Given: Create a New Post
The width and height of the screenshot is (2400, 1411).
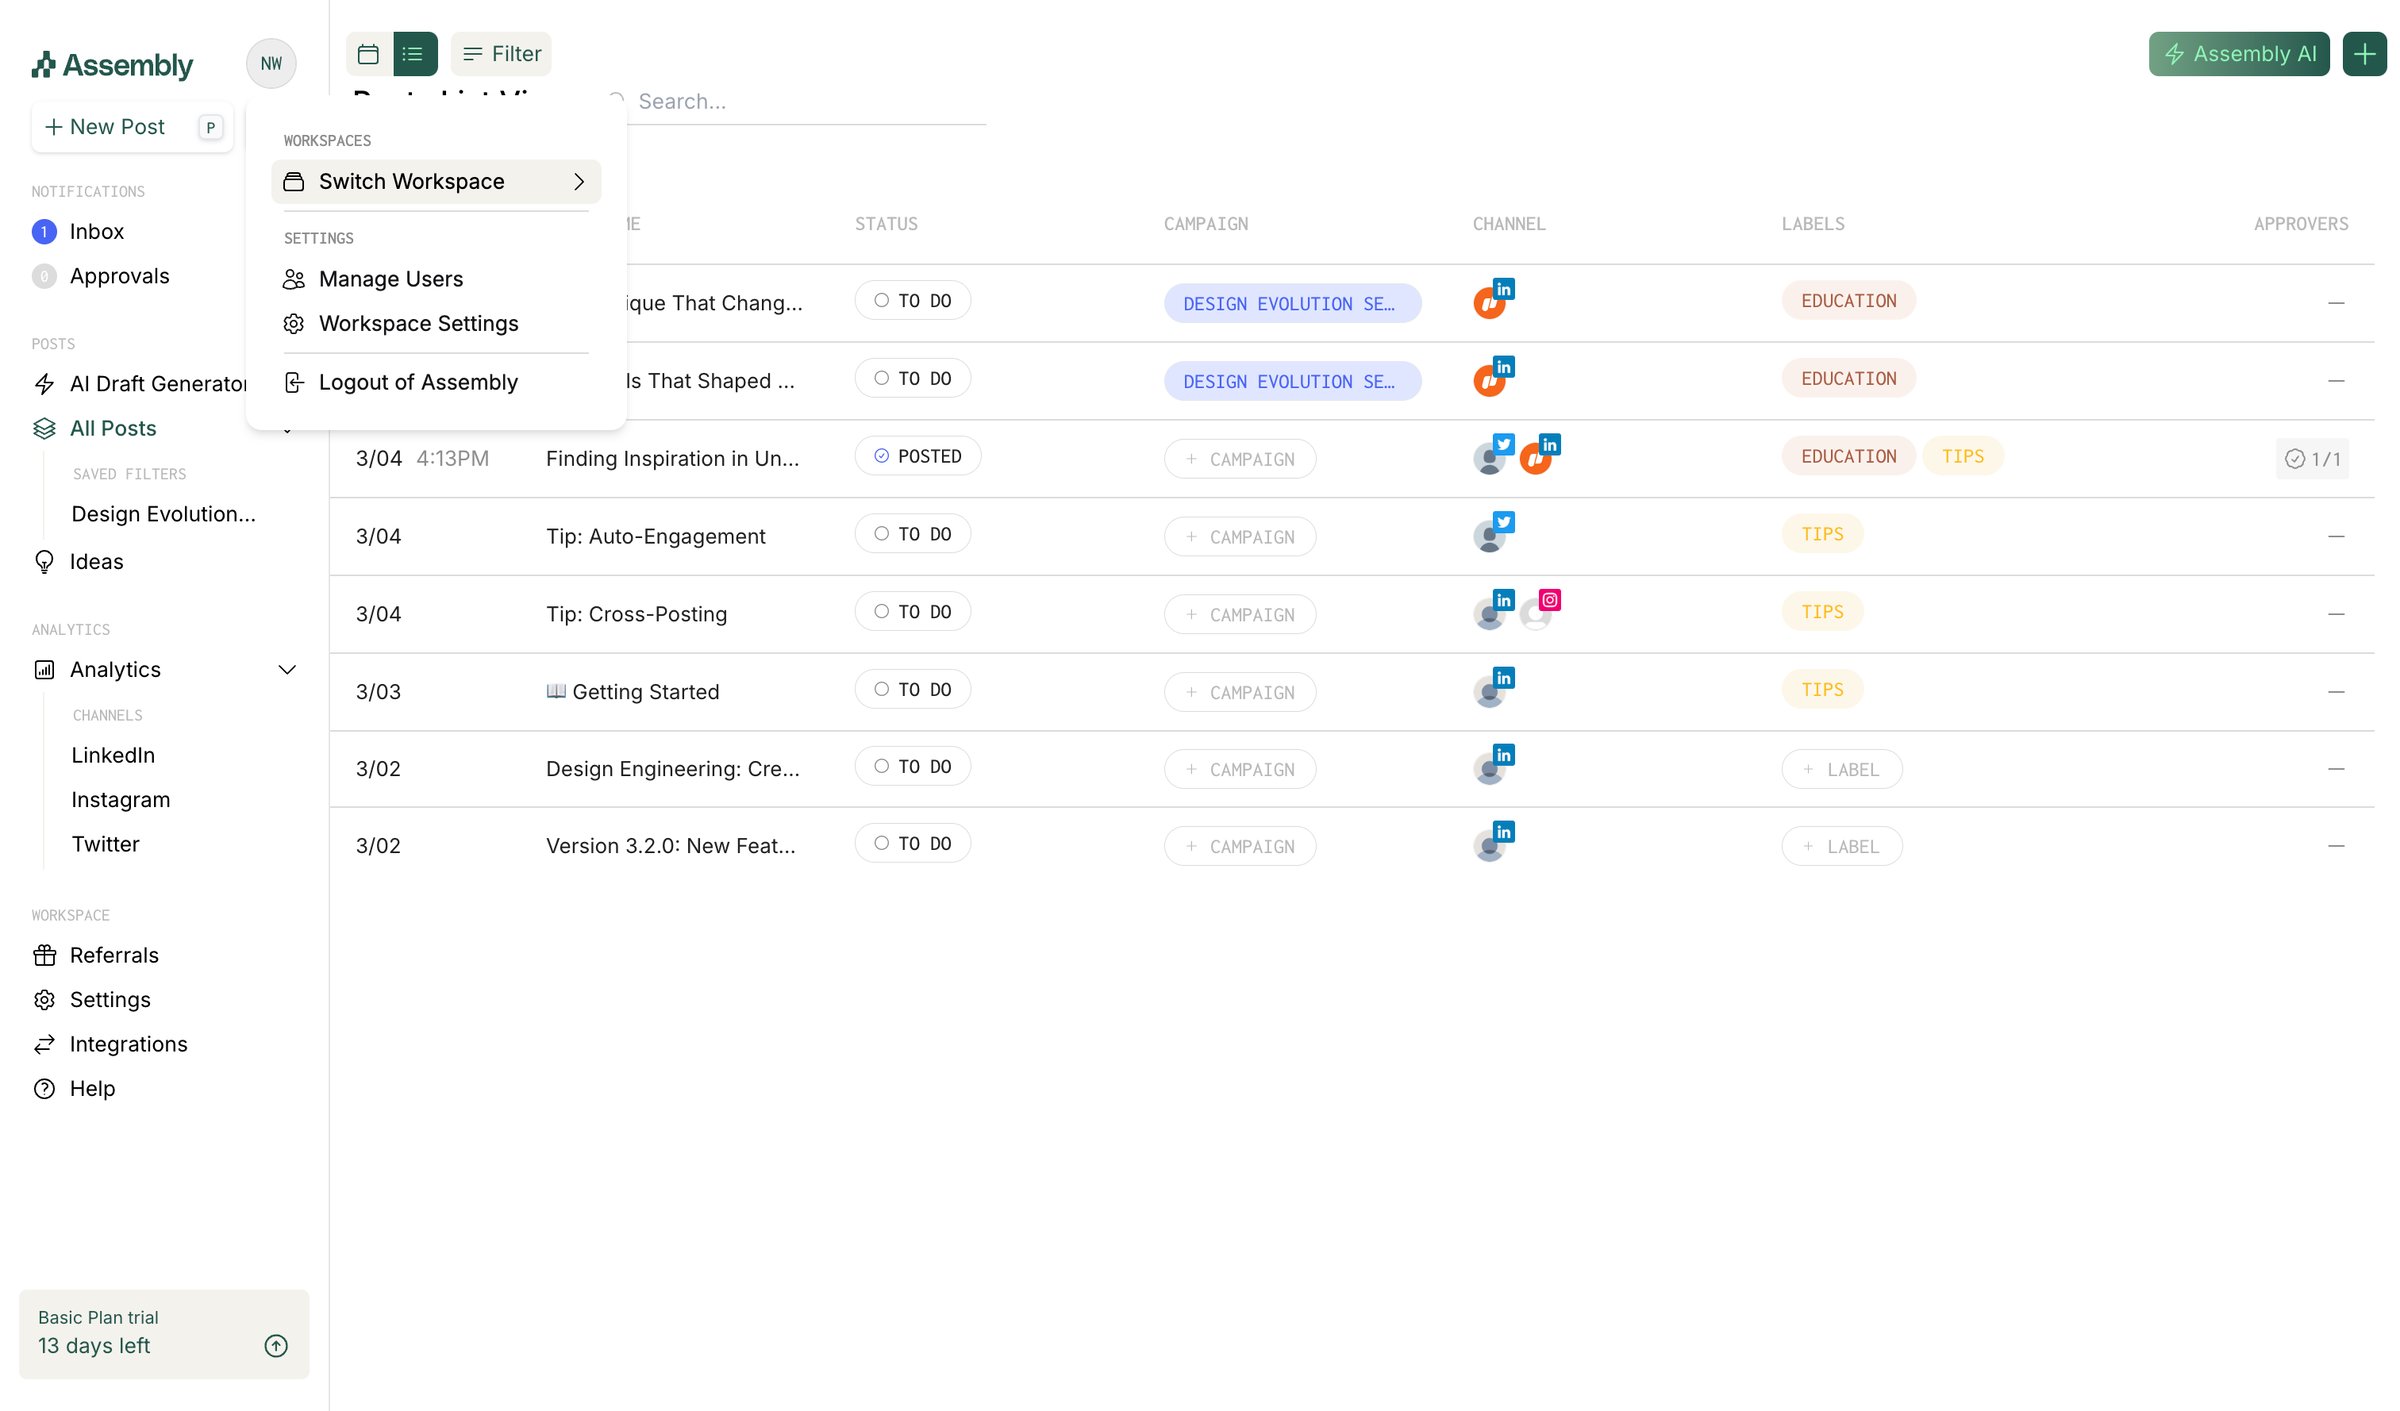Looking at the screenshot, I should [132, 127].
